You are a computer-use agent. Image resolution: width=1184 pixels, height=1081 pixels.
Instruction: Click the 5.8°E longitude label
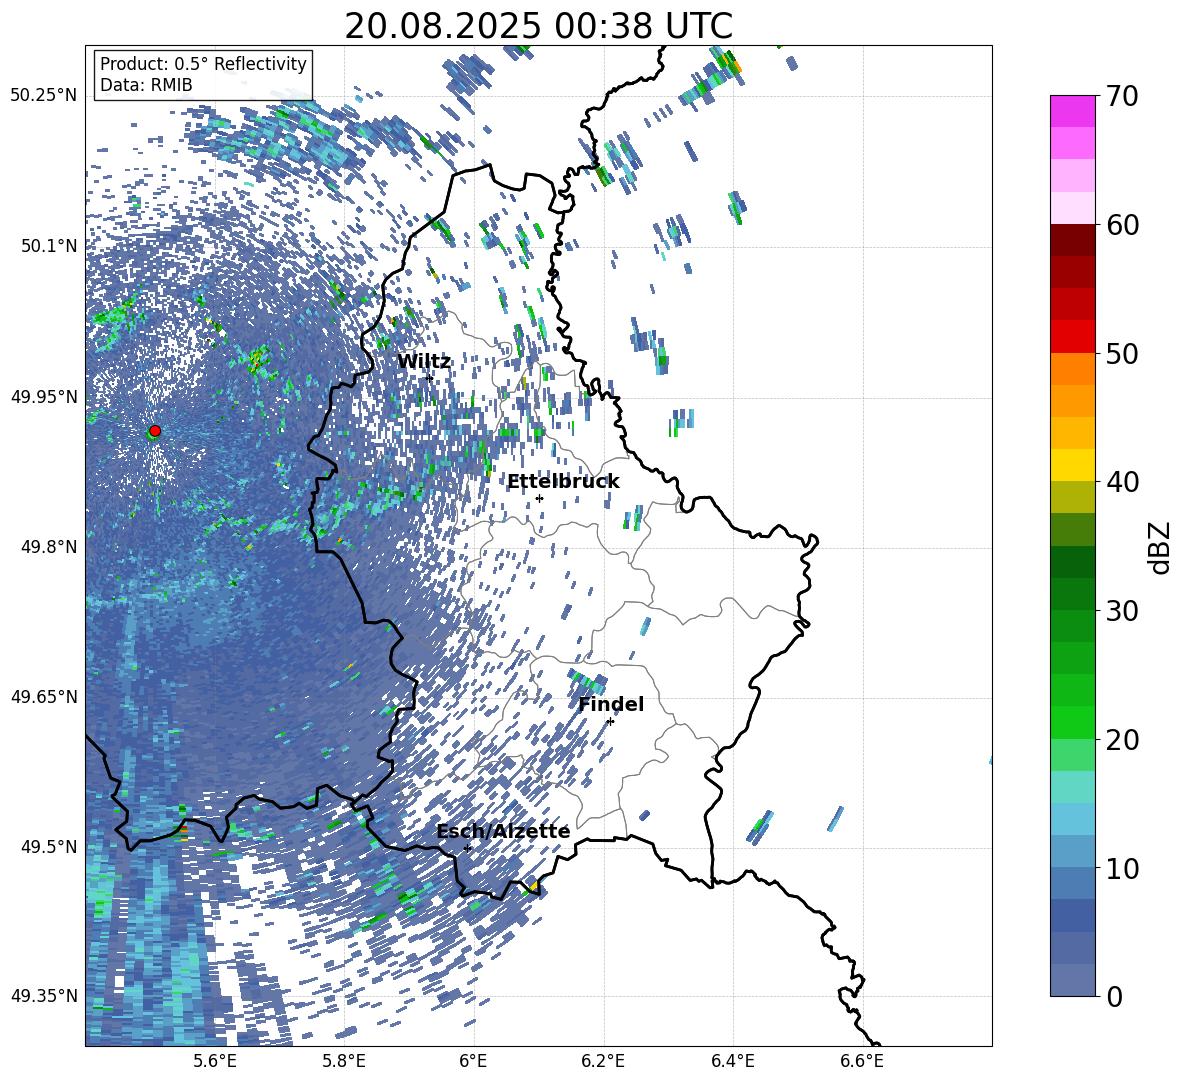tap(344, 1061)
